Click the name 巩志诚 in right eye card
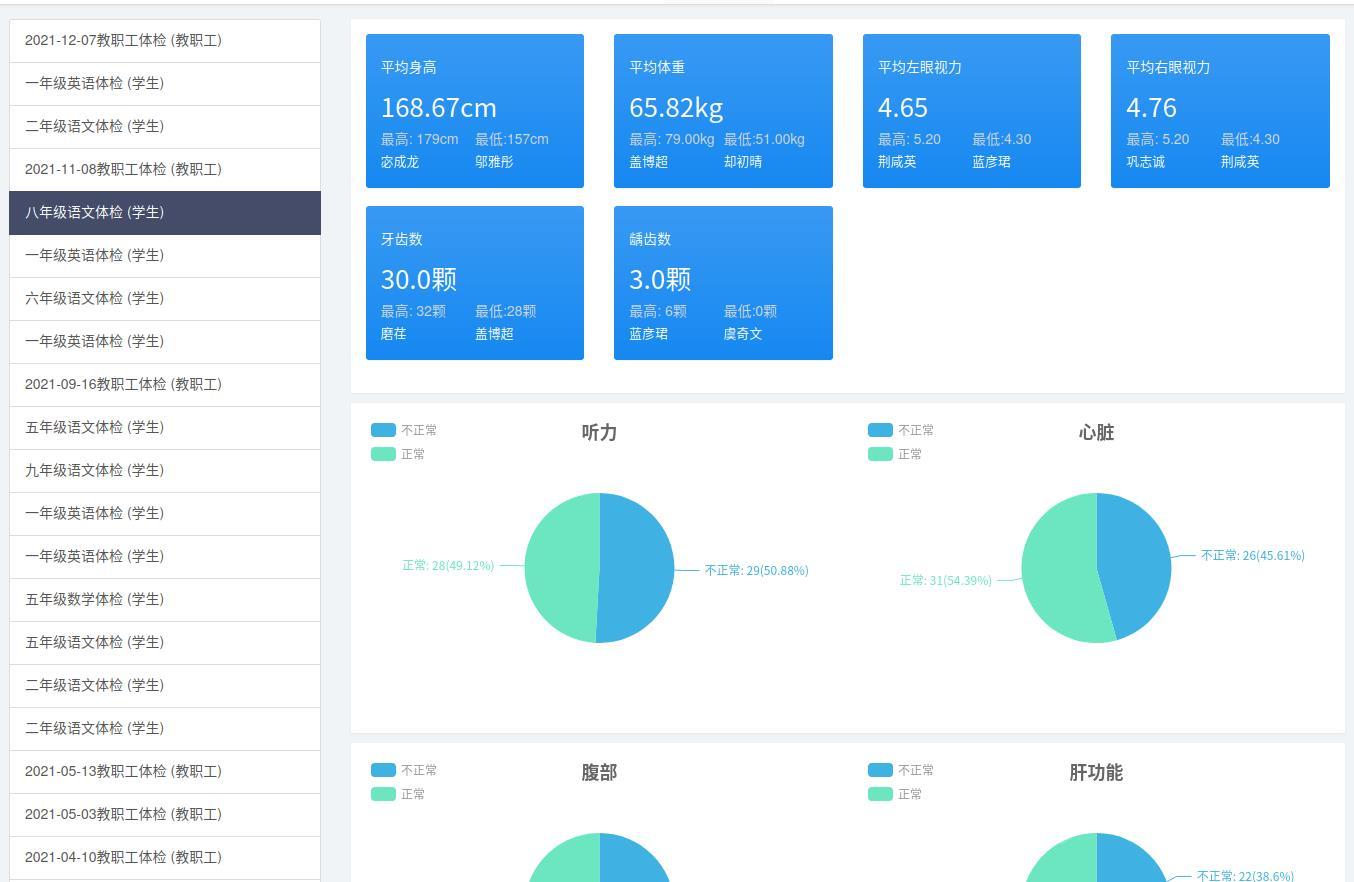 coord(1146,162)
